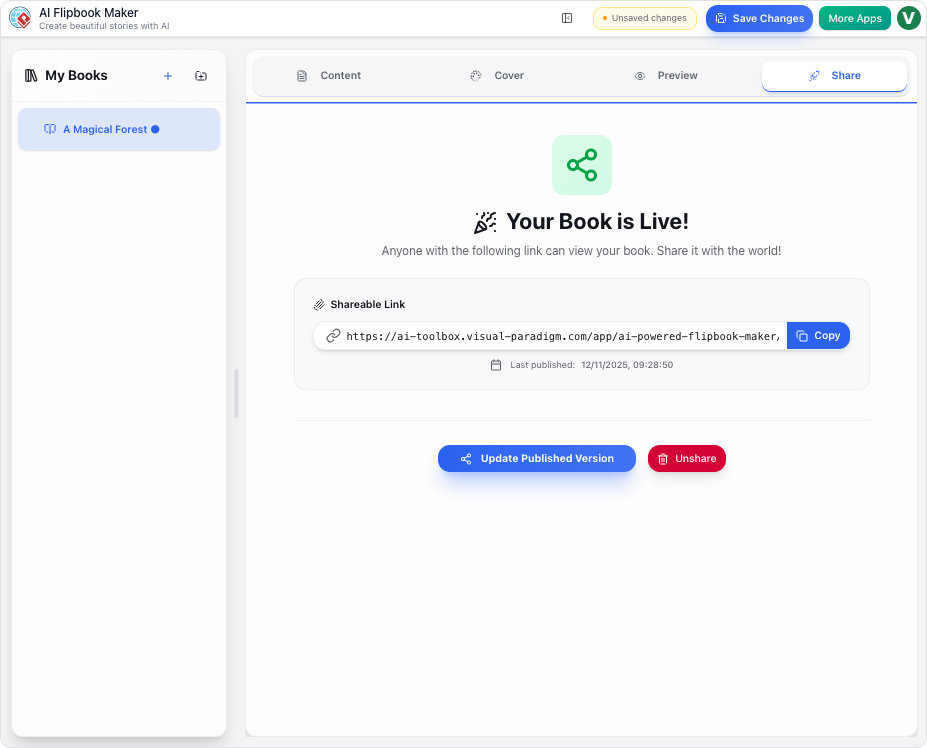
Task: Click the chain link icon in the URL field
Action: [x=331, y=336]
